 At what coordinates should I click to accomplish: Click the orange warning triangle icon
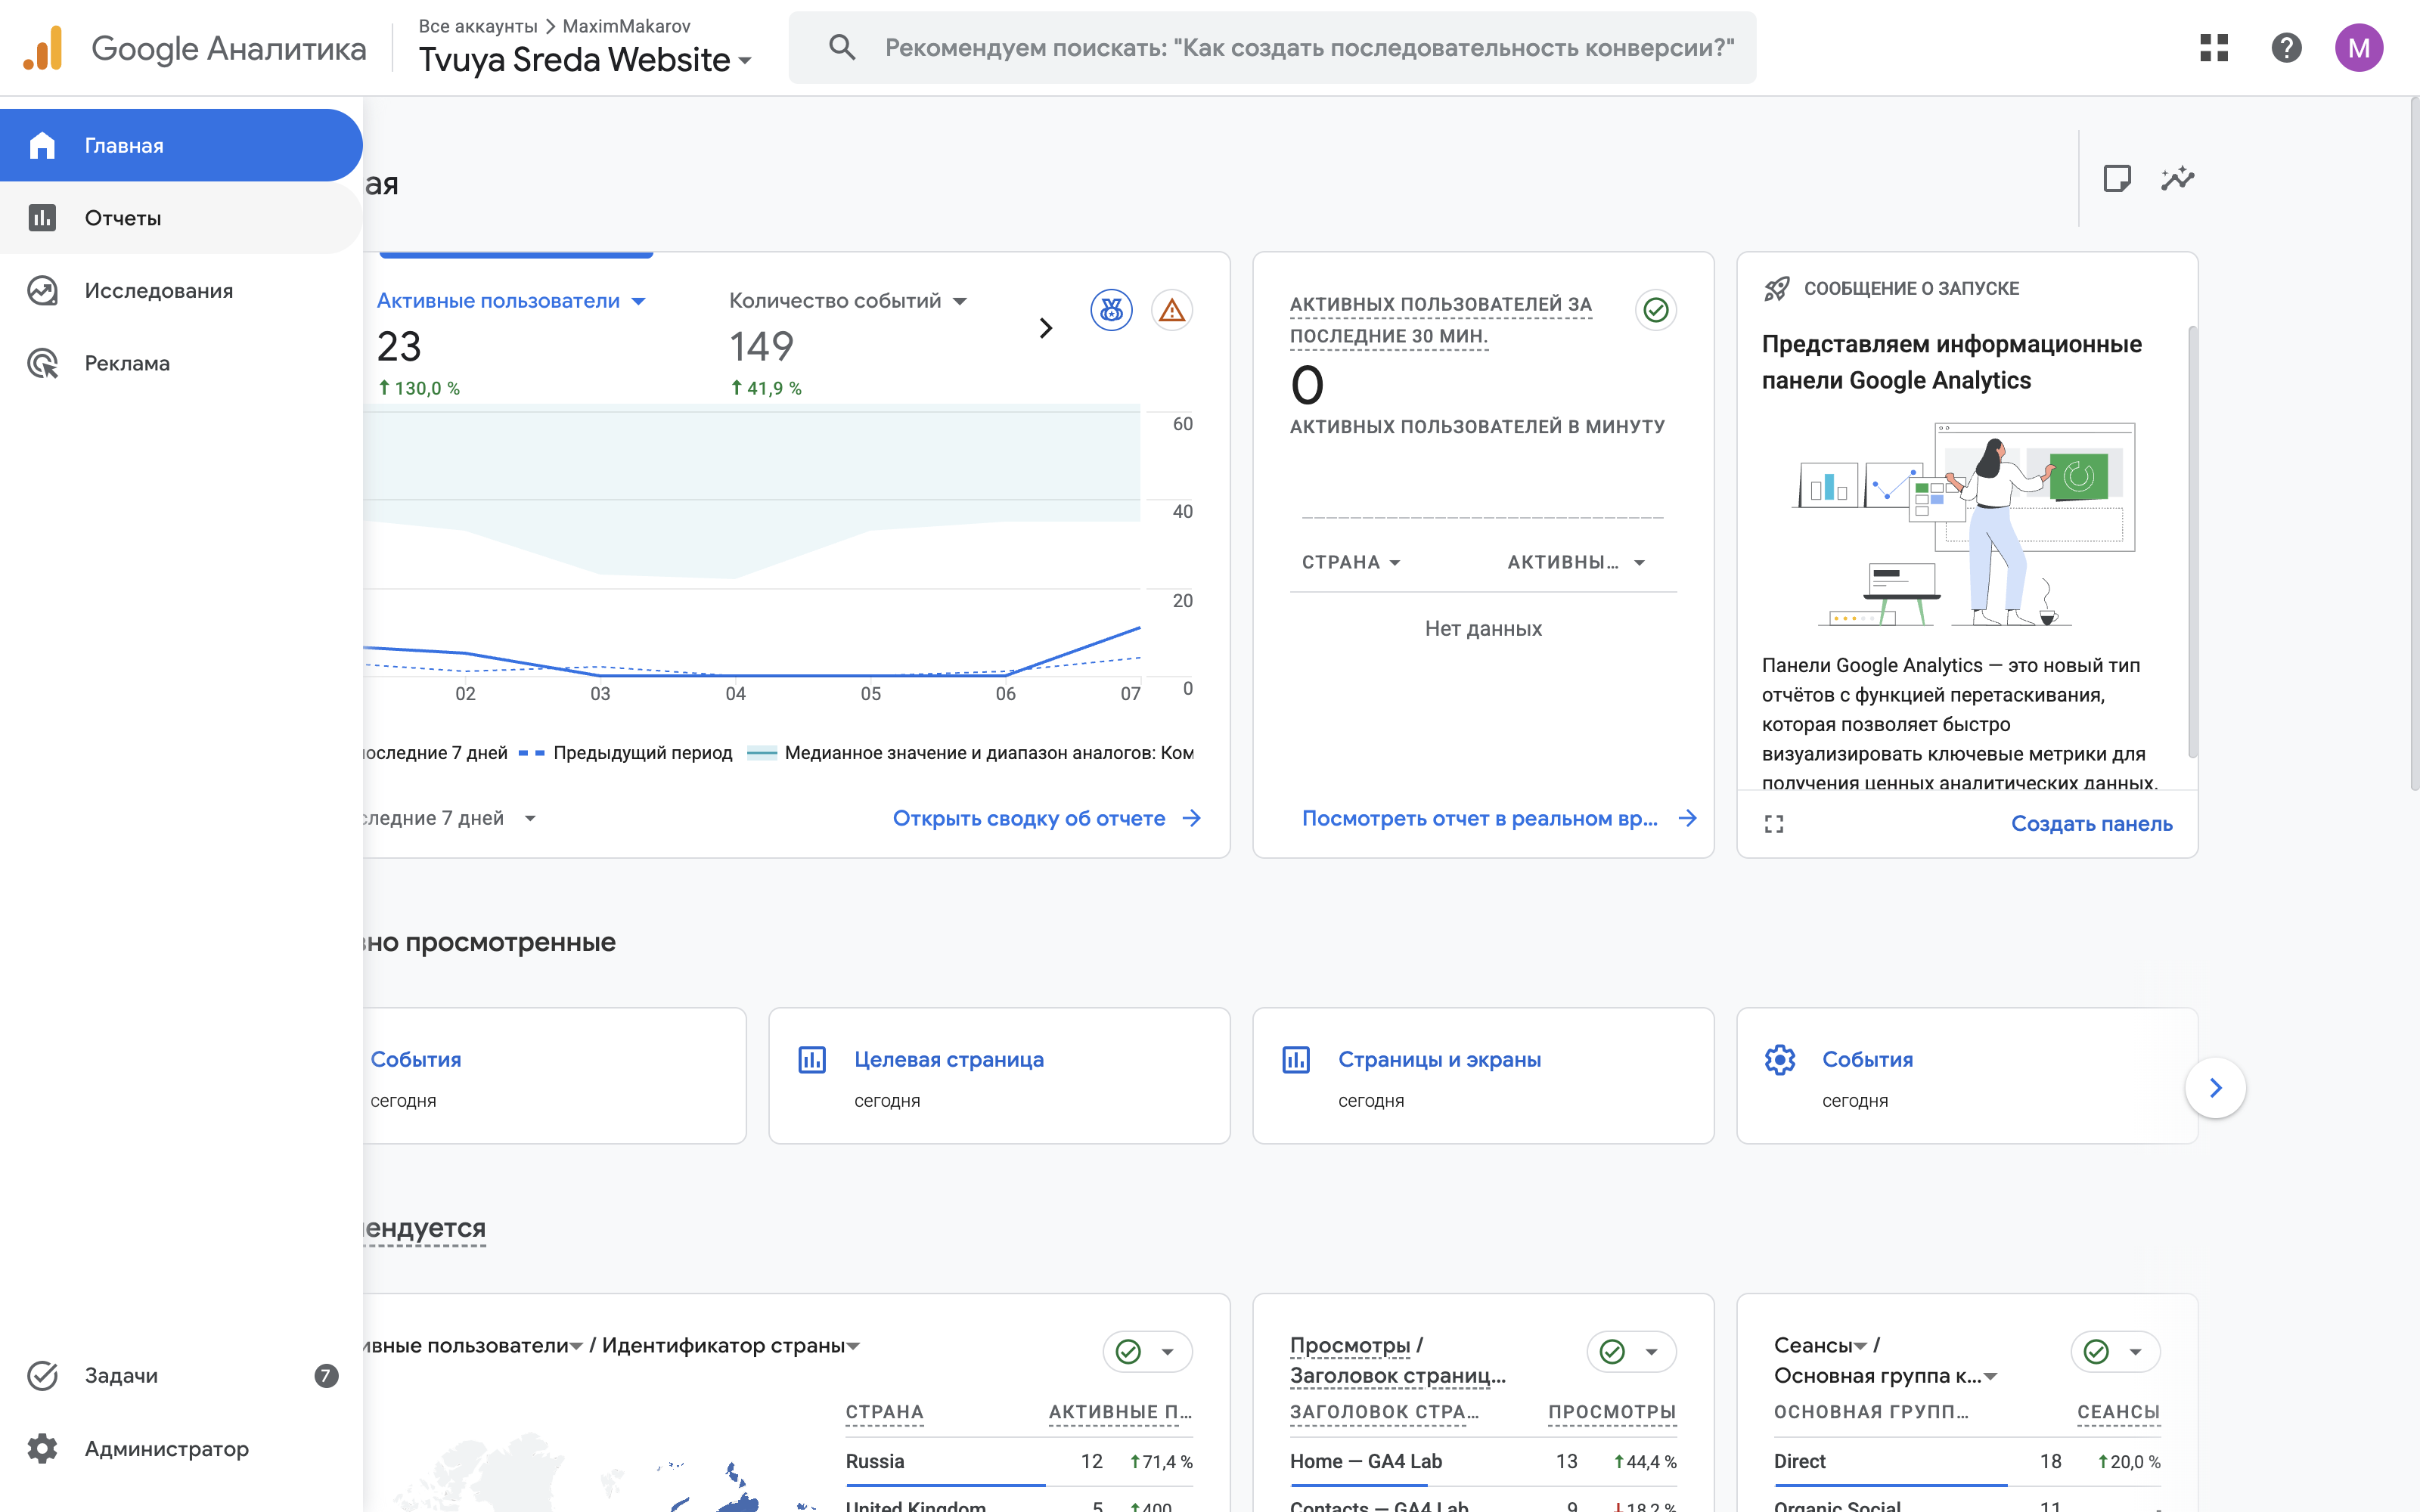[1172, 310]
